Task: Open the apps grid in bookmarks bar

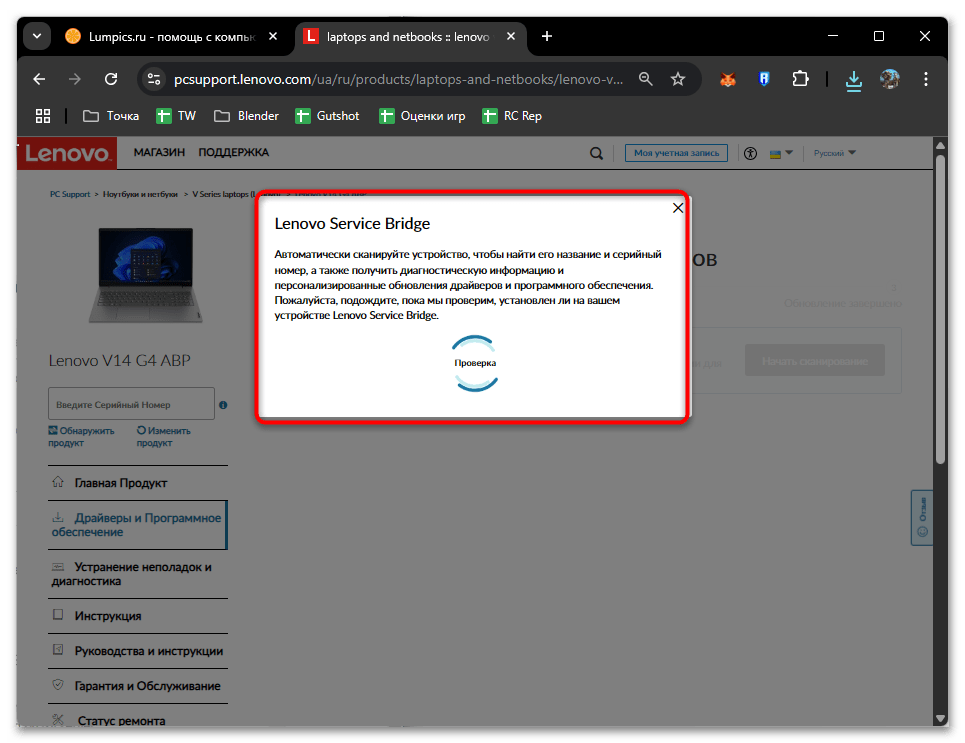Action: click(x=43, y=116)
